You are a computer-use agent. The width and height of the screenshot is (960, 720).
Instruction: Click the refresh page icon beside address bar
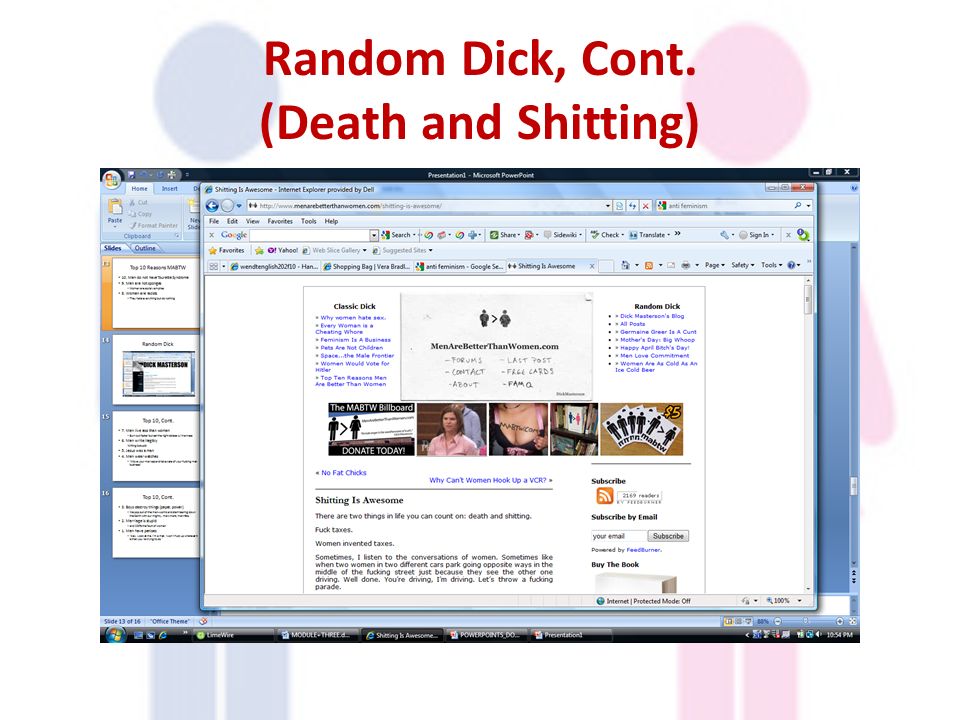point(632,206)
